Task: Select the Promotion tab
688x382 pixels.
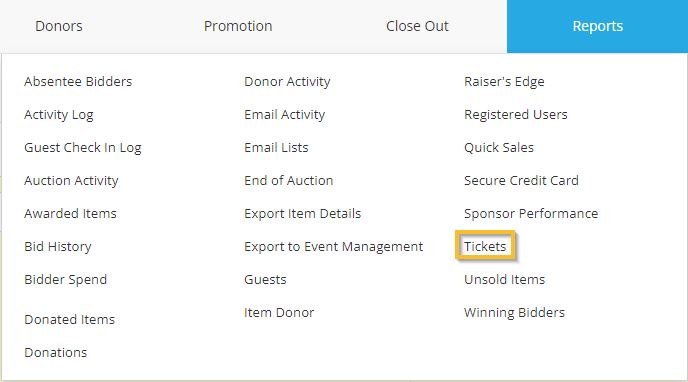Action: click(x=238, y=26)
